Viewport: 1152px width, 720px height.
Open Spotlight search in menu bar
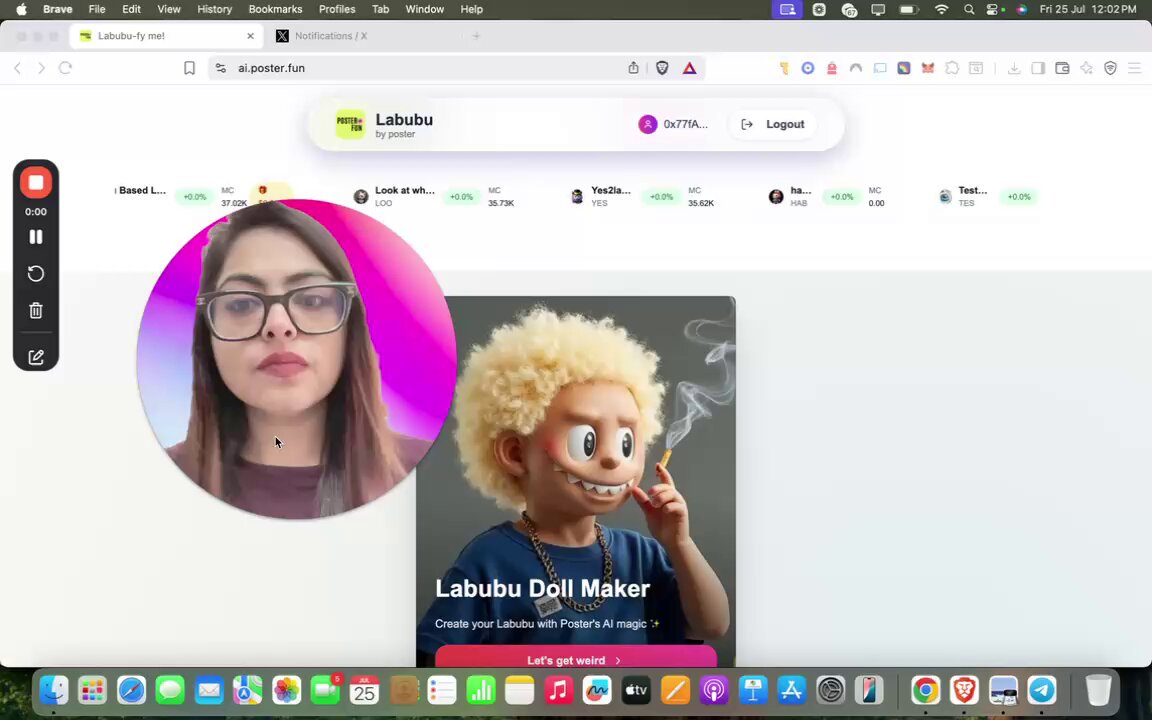tap(969, 10)
